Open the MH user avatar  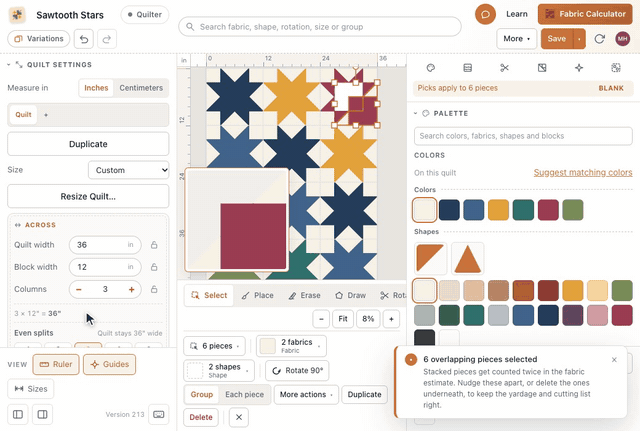pos(622,39)
